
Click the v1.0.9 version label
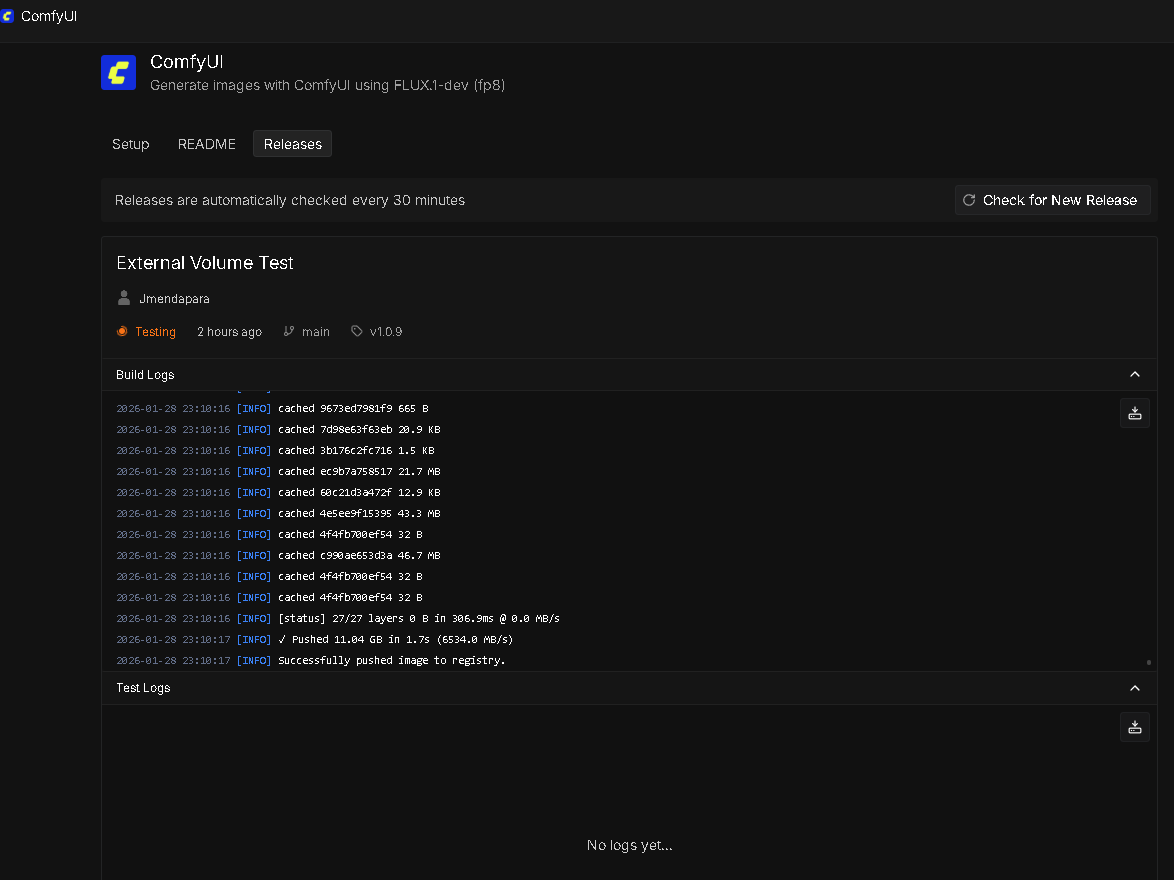(x=384, y=331)
